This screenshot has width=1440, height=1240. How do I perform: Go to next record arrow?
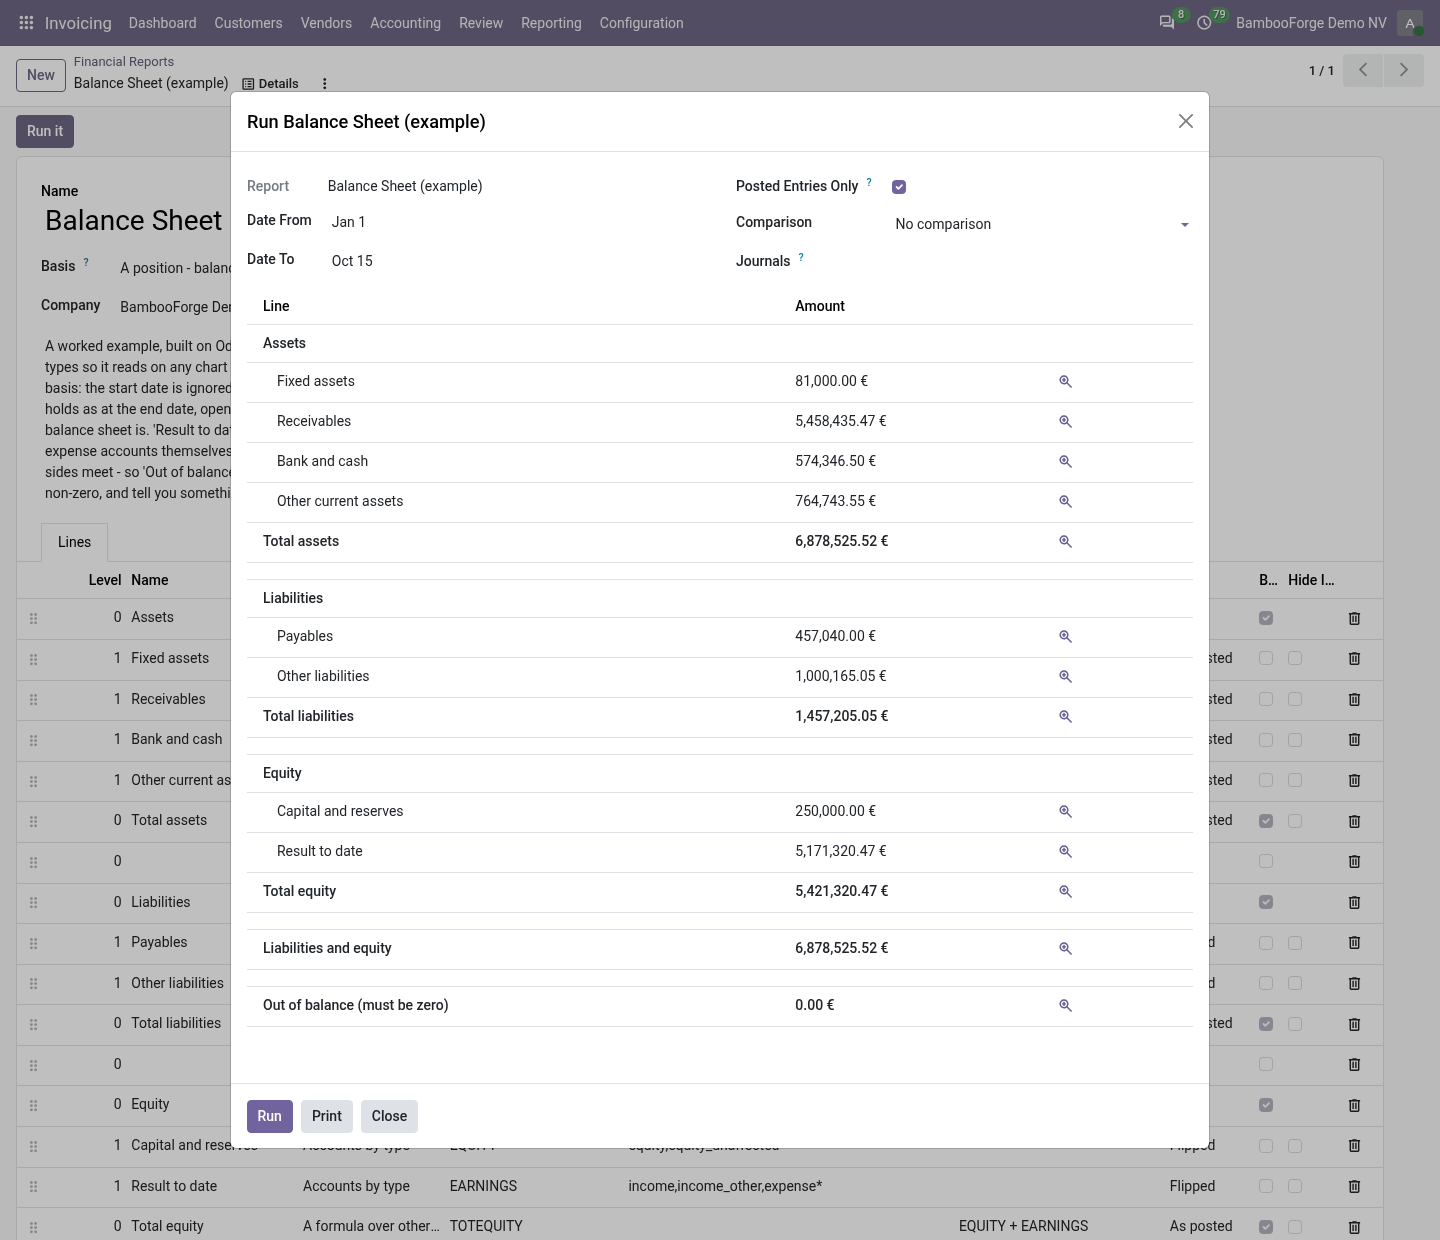[1403, 70]
